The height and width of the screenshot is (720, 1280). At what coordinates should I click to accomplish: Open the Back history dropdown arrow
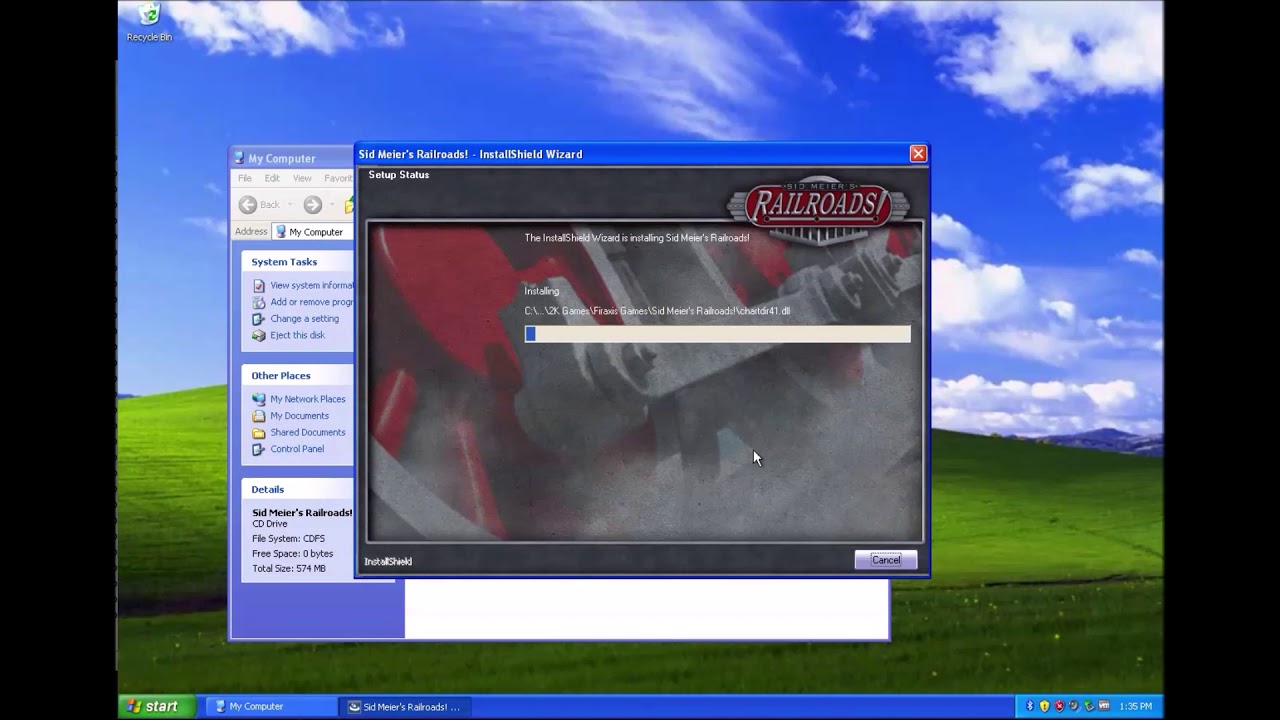290,205
